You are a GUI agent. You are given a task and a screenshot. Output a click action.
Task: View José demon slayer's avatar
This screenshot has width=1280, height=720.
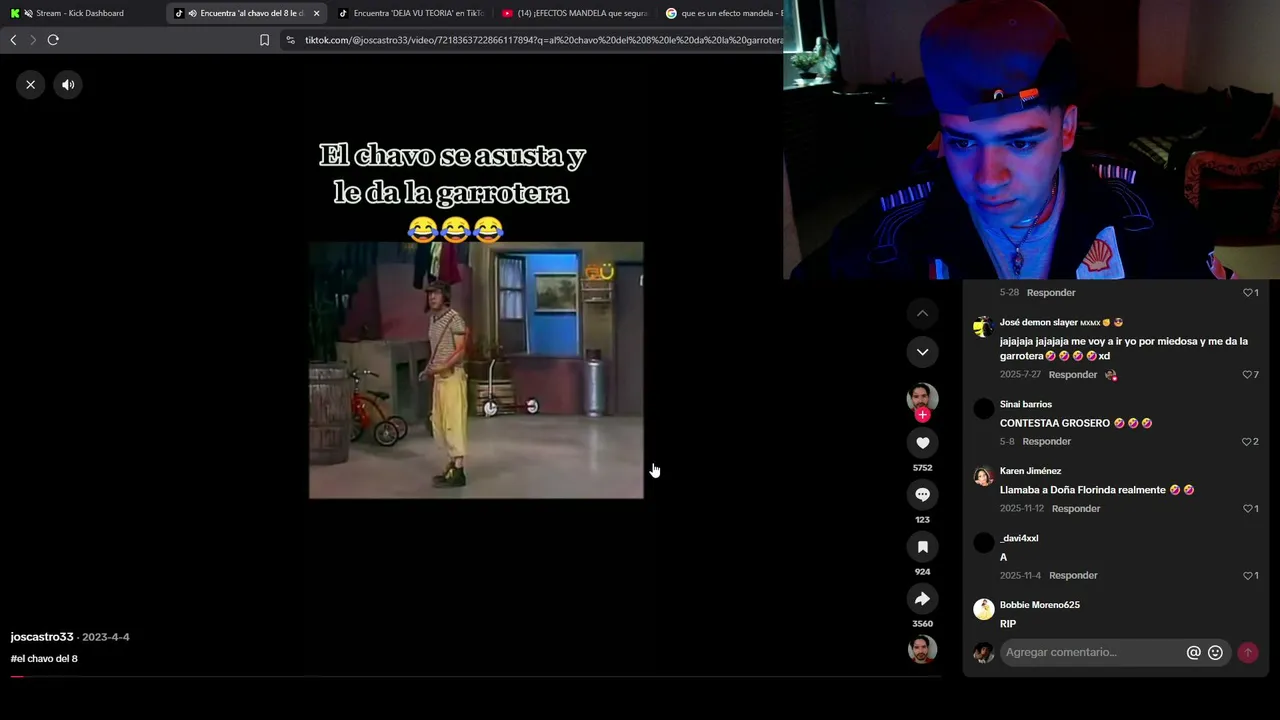(984, 326)
